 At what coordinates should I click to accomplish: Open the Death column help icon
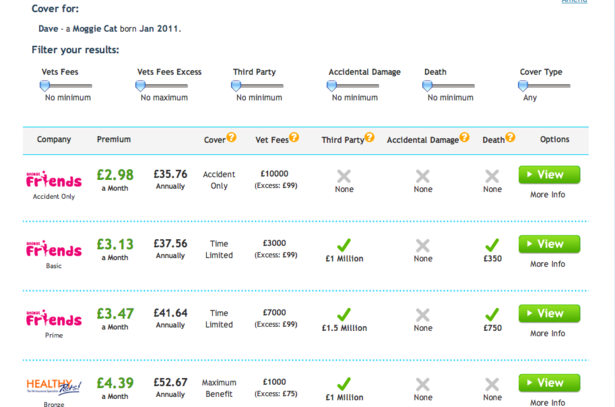(510, 137)
